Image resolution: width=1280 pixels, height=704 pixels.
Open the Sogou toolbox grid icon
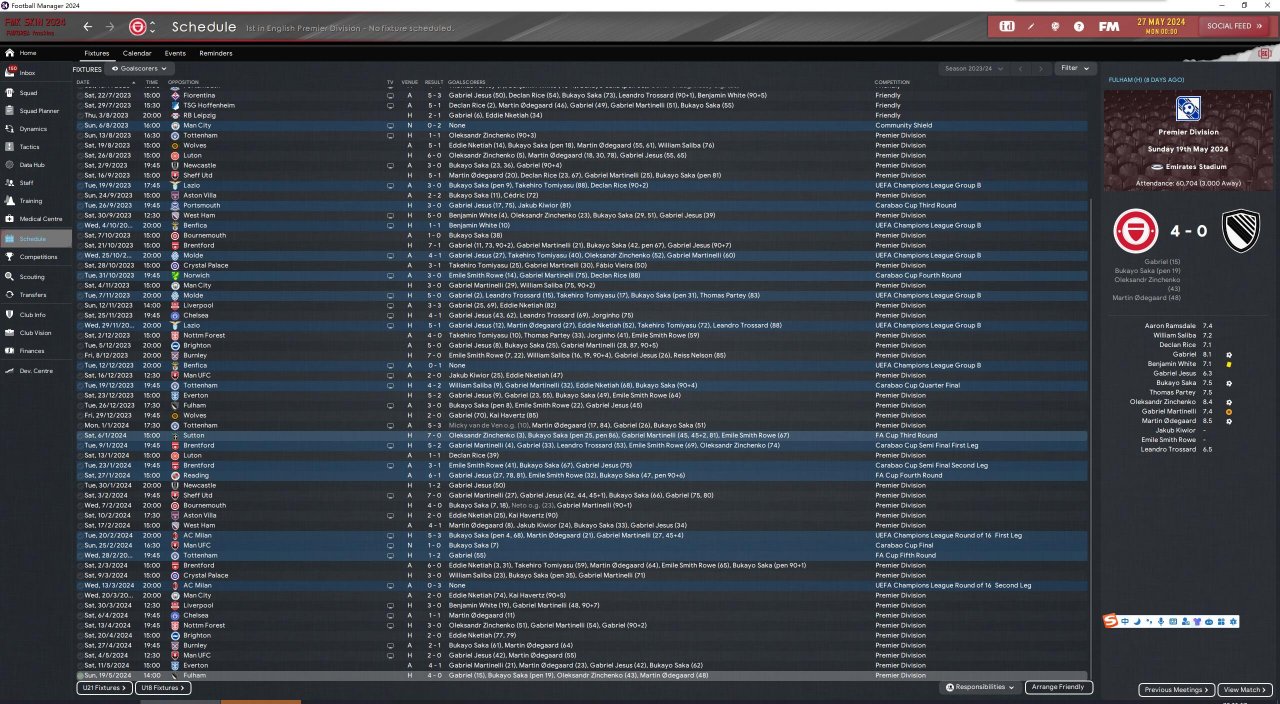click(1221, 622)
